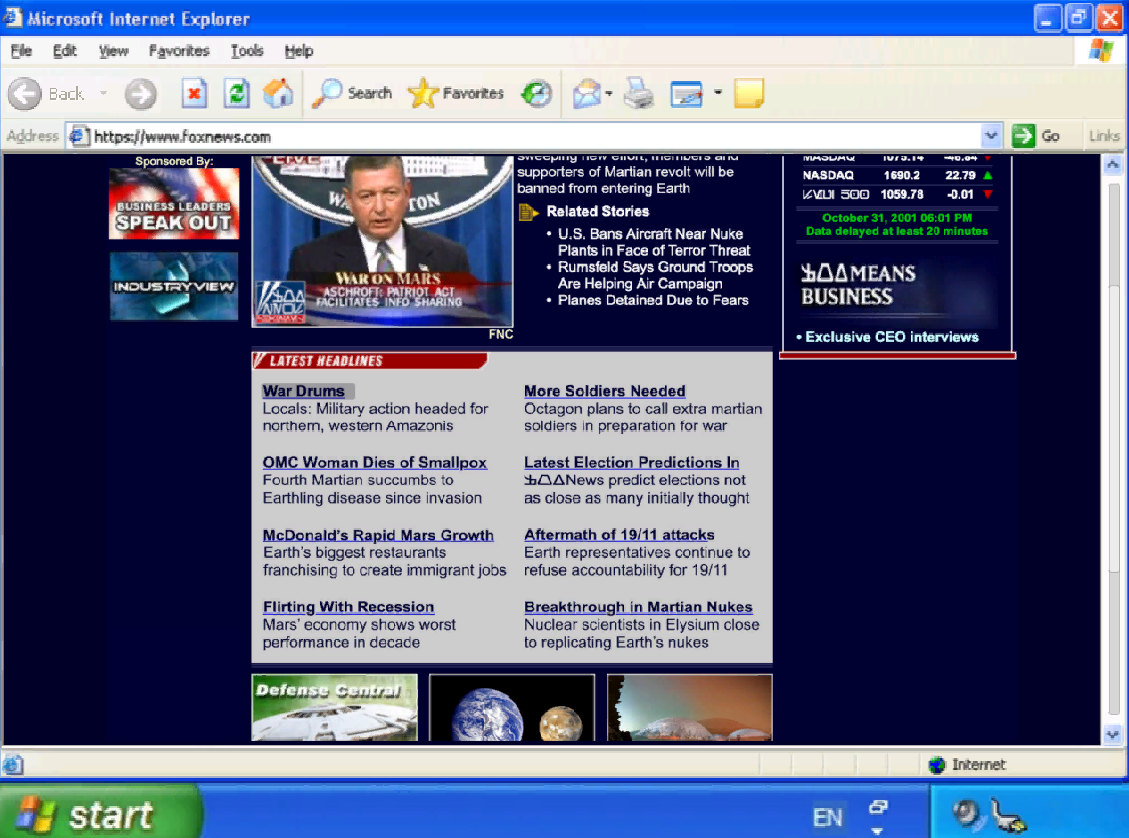Screen dimensions: 1129x838
Task: Click the taskbar restore language bar icon
Action: pyautogui.click(x=878, y=807)
